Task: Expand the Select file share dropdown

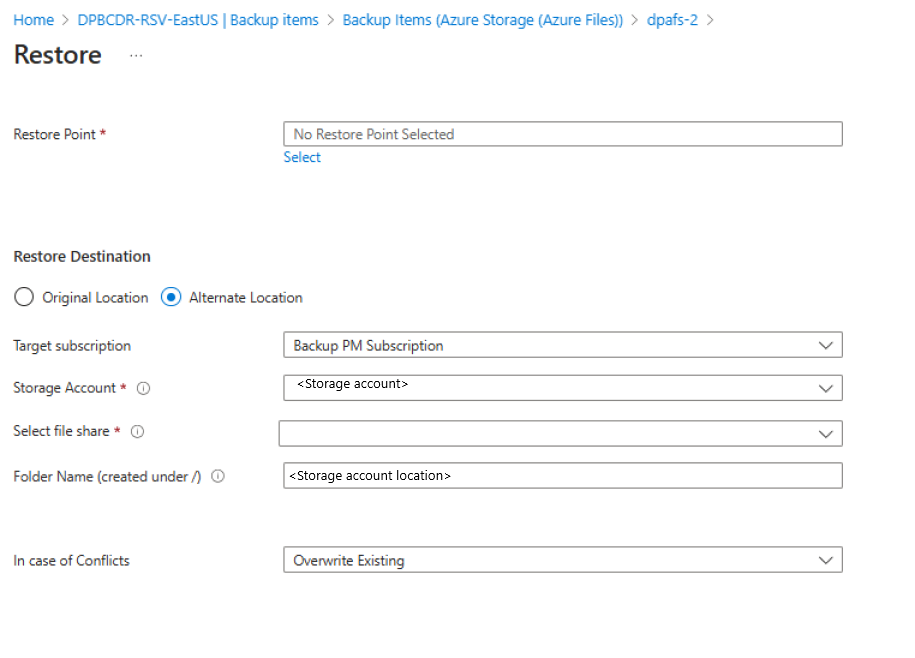Action: point(560,433)
